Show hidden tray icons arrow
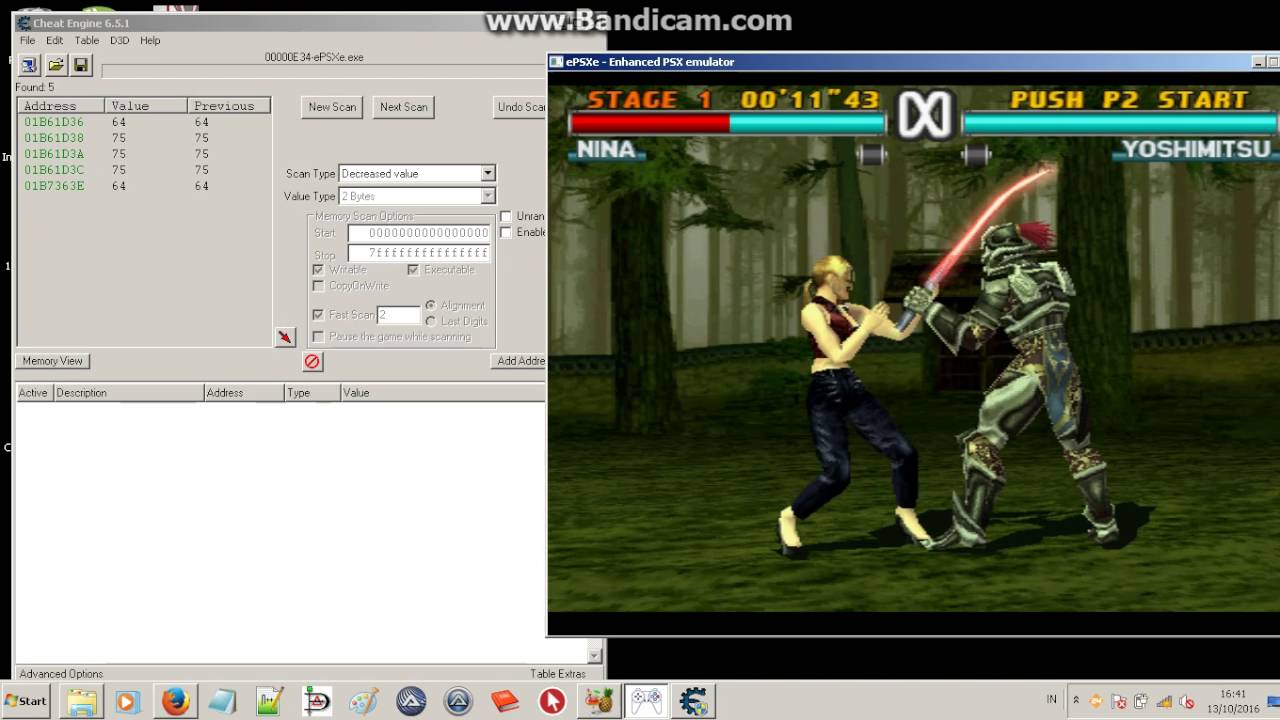Screen dimensions: 1280x720 coord(1075,701)
